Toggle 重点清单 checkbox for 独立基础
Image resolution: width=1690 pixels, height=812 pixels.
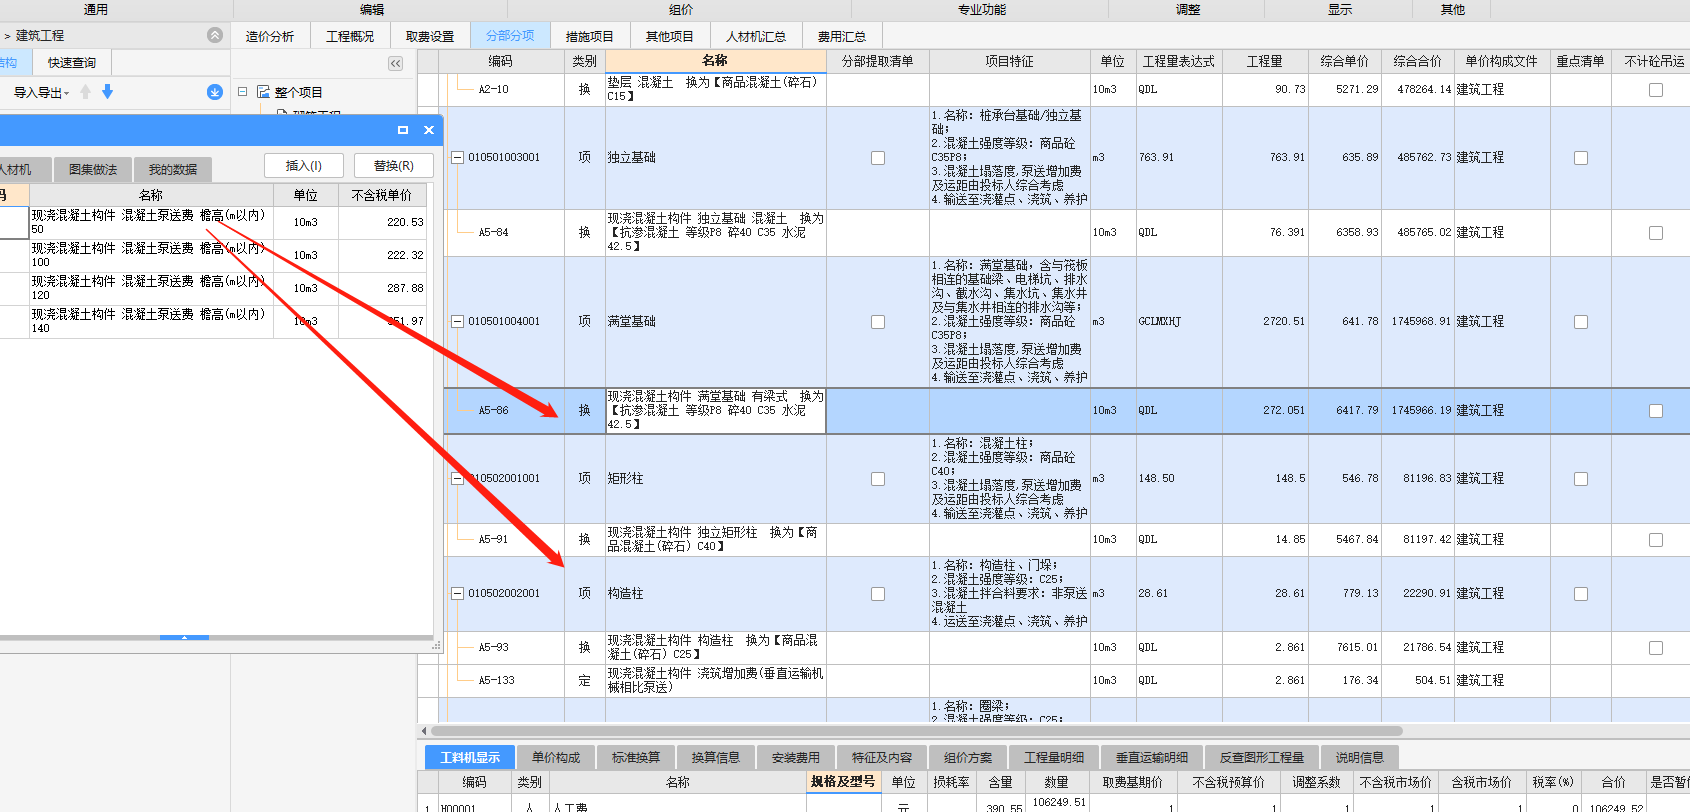tap(1581, 158)
